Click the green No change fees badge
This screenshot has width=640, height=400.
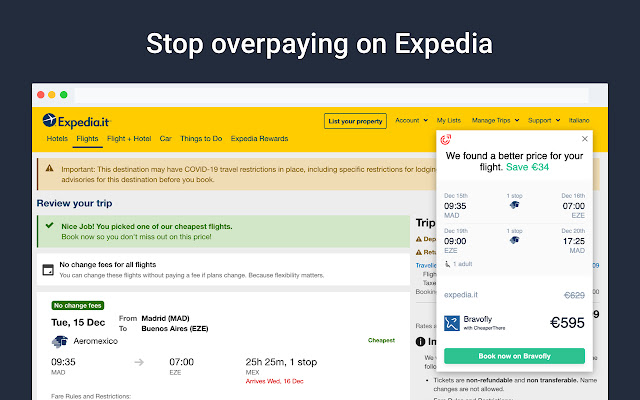pyautogui.click(x=78, y=305)
